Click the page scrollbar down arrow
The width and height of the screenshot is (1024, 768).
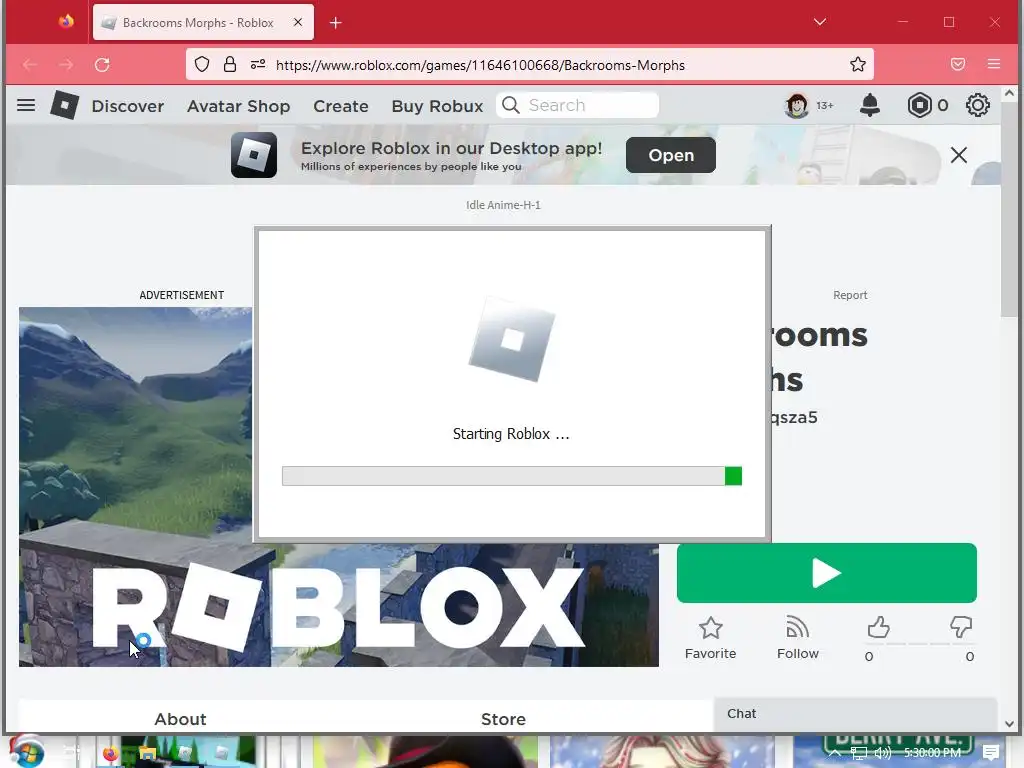pos(1009,723)
